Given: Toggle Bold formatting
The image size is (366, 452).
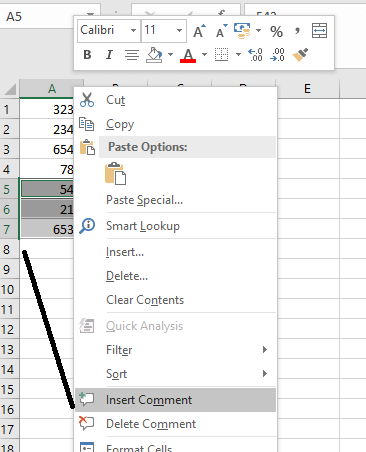Looking at the screenshot, I should pos(87,55).
